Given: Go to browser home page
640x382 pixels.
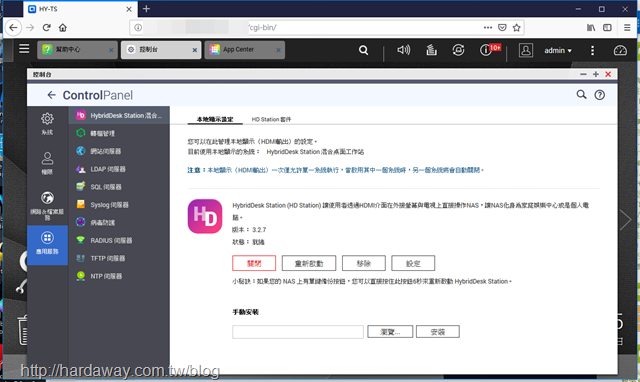Looking at the screenshot, I should coord(62,28).
